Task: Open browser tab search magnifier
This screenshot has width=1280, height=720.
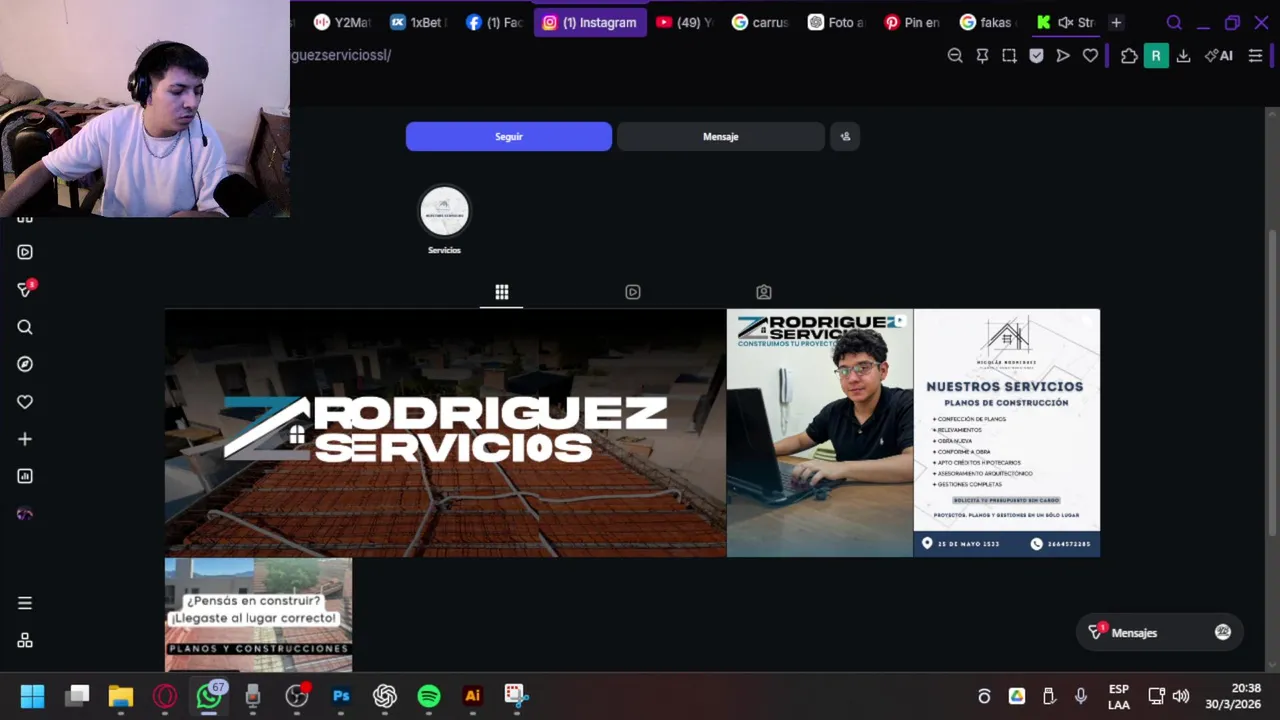Action: pos(1174,22)
